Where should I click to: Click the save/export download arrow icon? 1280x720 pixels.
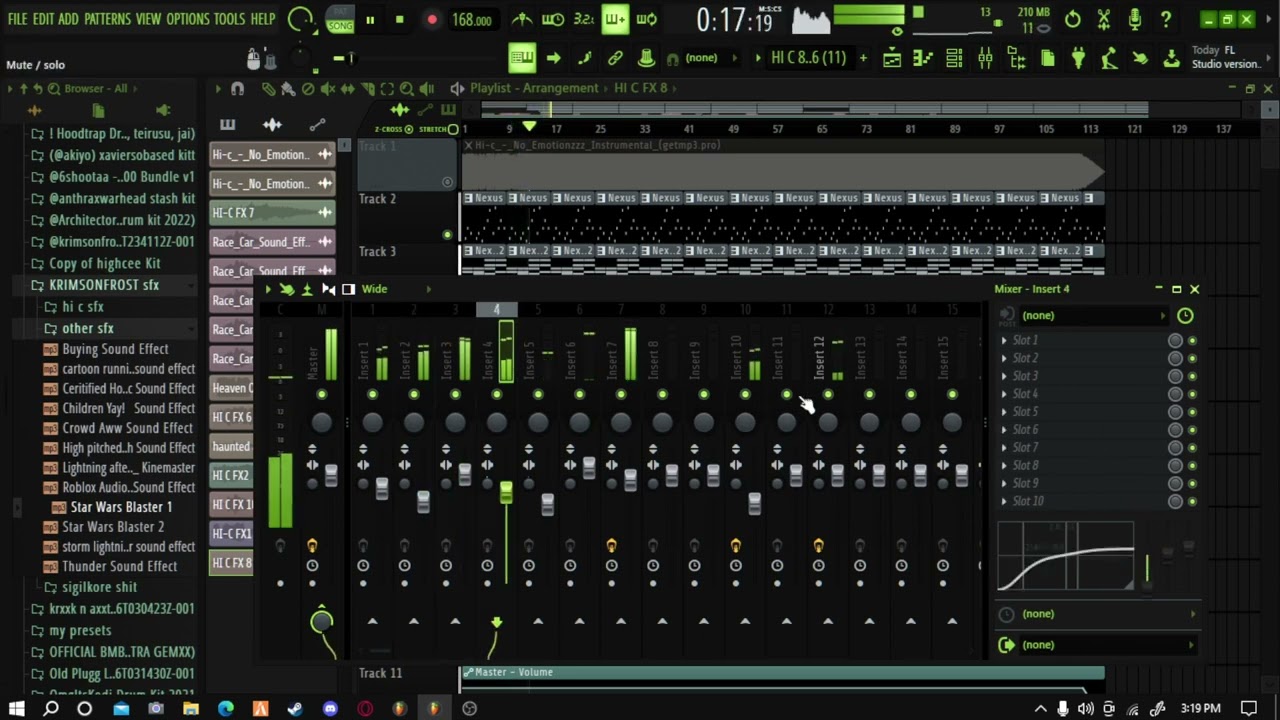[1171, 58]
